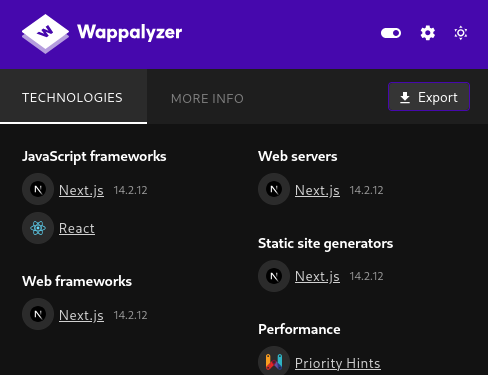Click the Web servers heading

(x=298, y=156)
